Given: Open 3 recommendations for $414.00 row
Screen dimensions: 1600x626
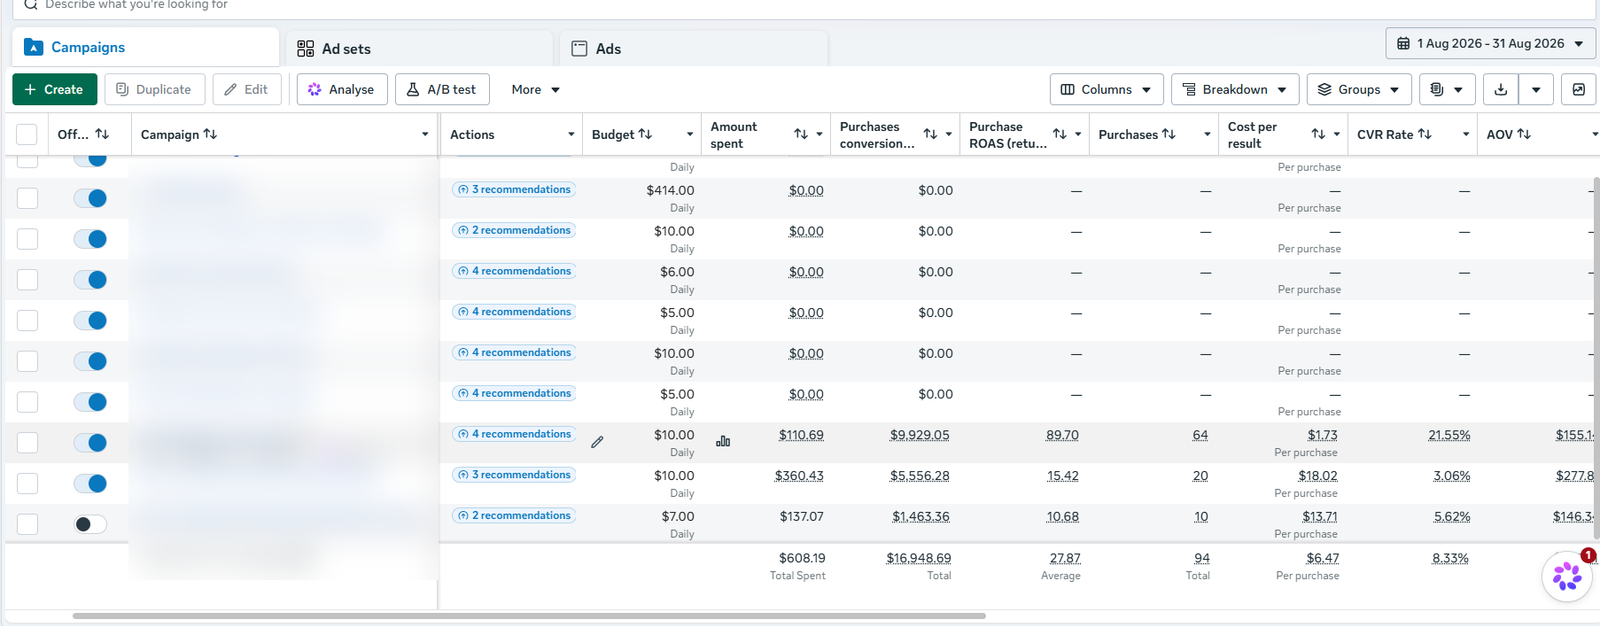Looking at the screenshot, I should click(x=514, y=189).
